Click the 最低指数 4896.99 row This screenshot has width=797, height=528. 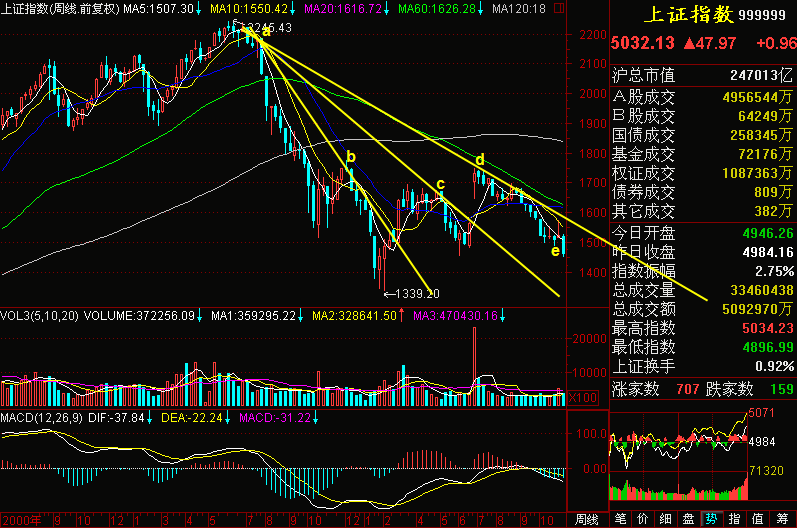coord(702,347)
